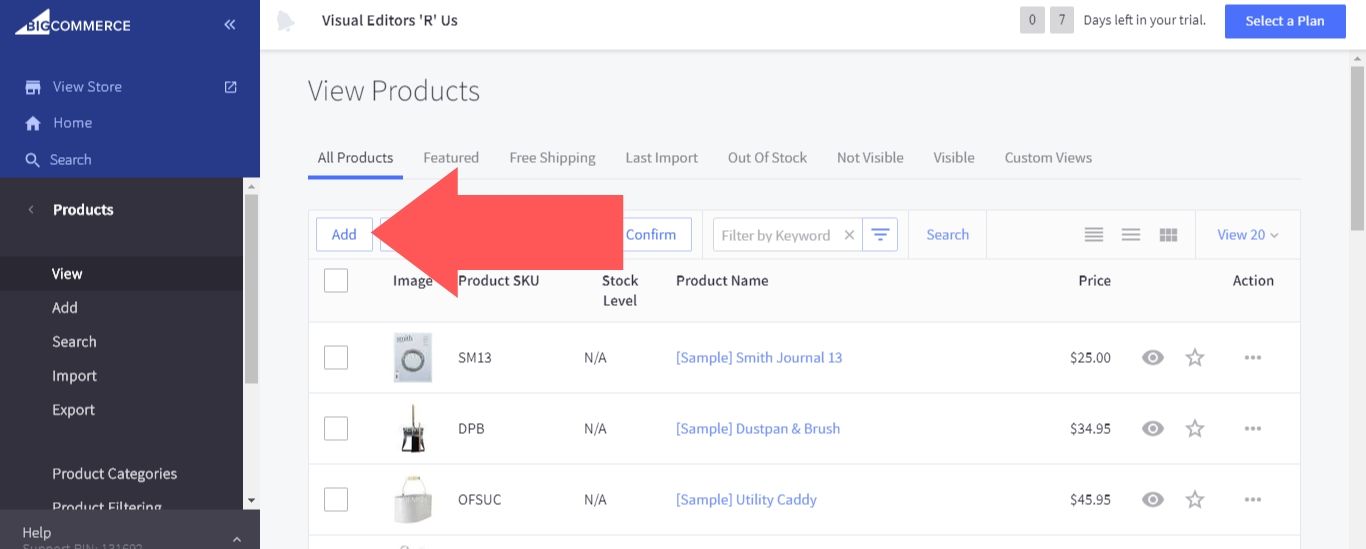Click the Smith Journal 13 thumbnail image
The width and height of the screenshot is (1366, 549).
(x=413, y=357)
